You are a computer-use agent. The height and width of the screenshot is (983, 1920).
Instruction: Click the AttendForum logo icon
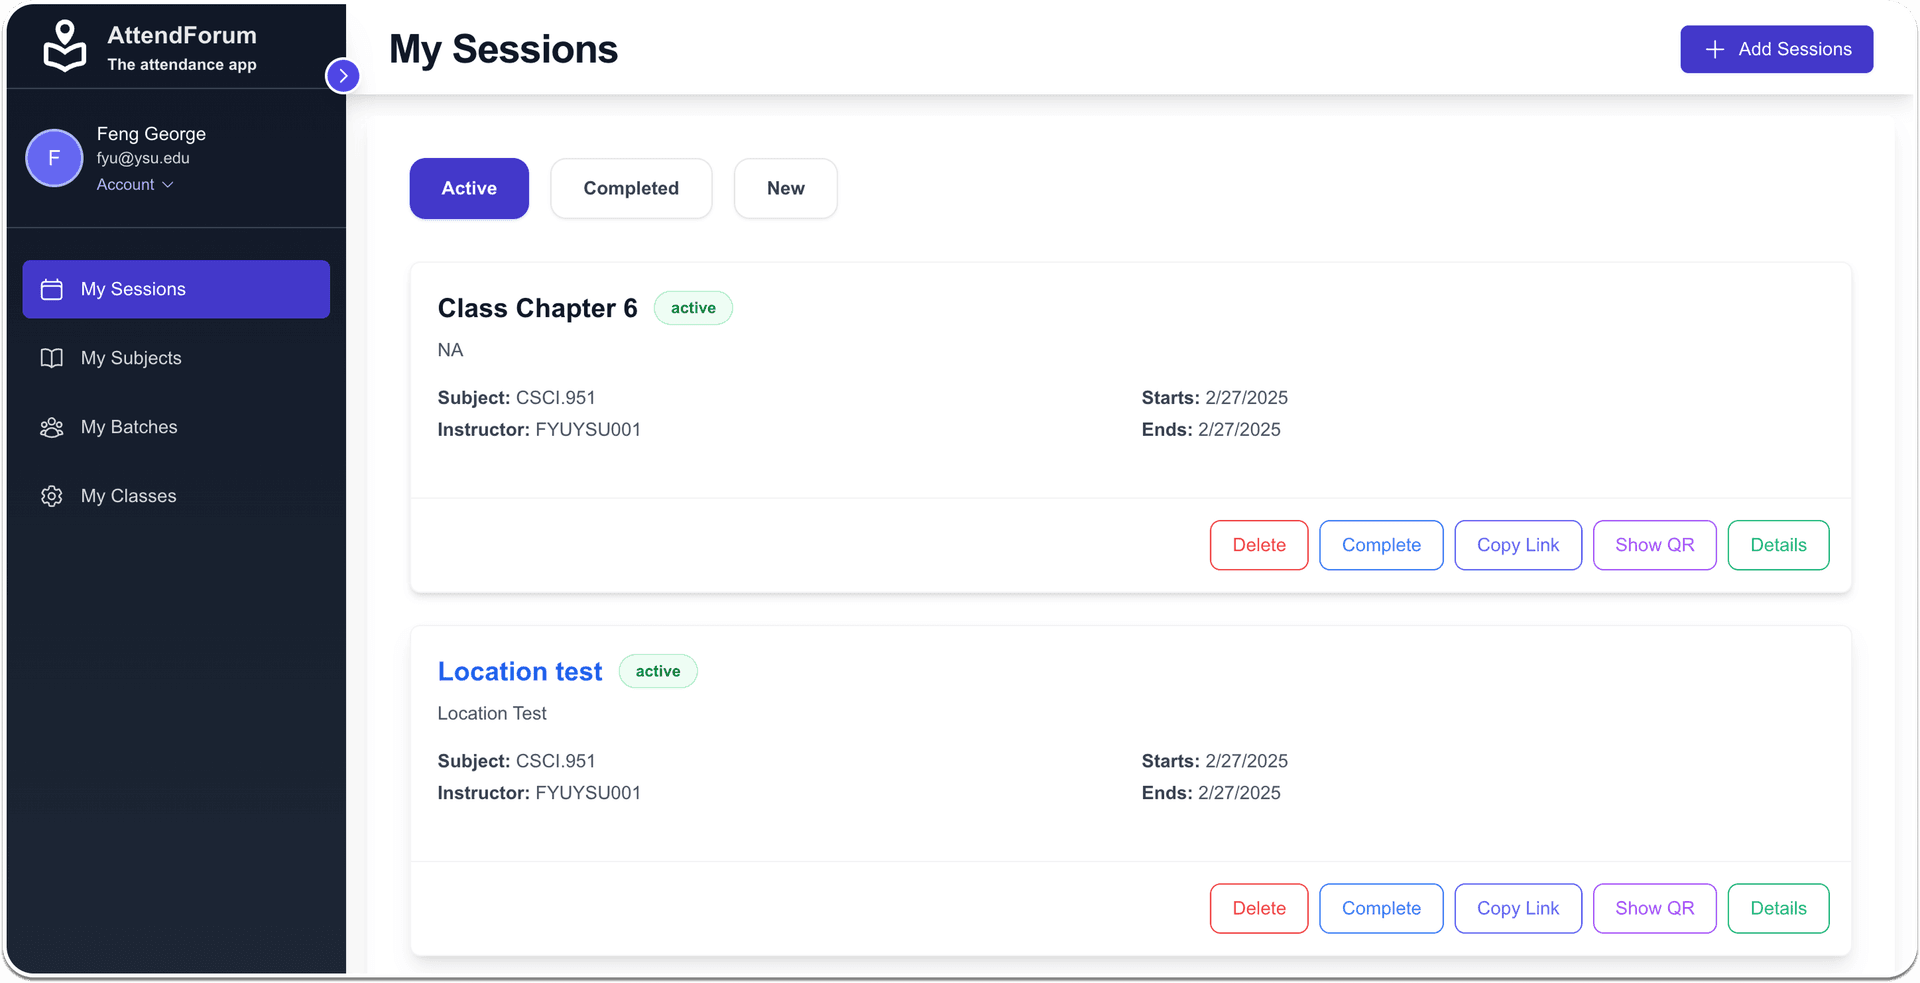(65, 46)
